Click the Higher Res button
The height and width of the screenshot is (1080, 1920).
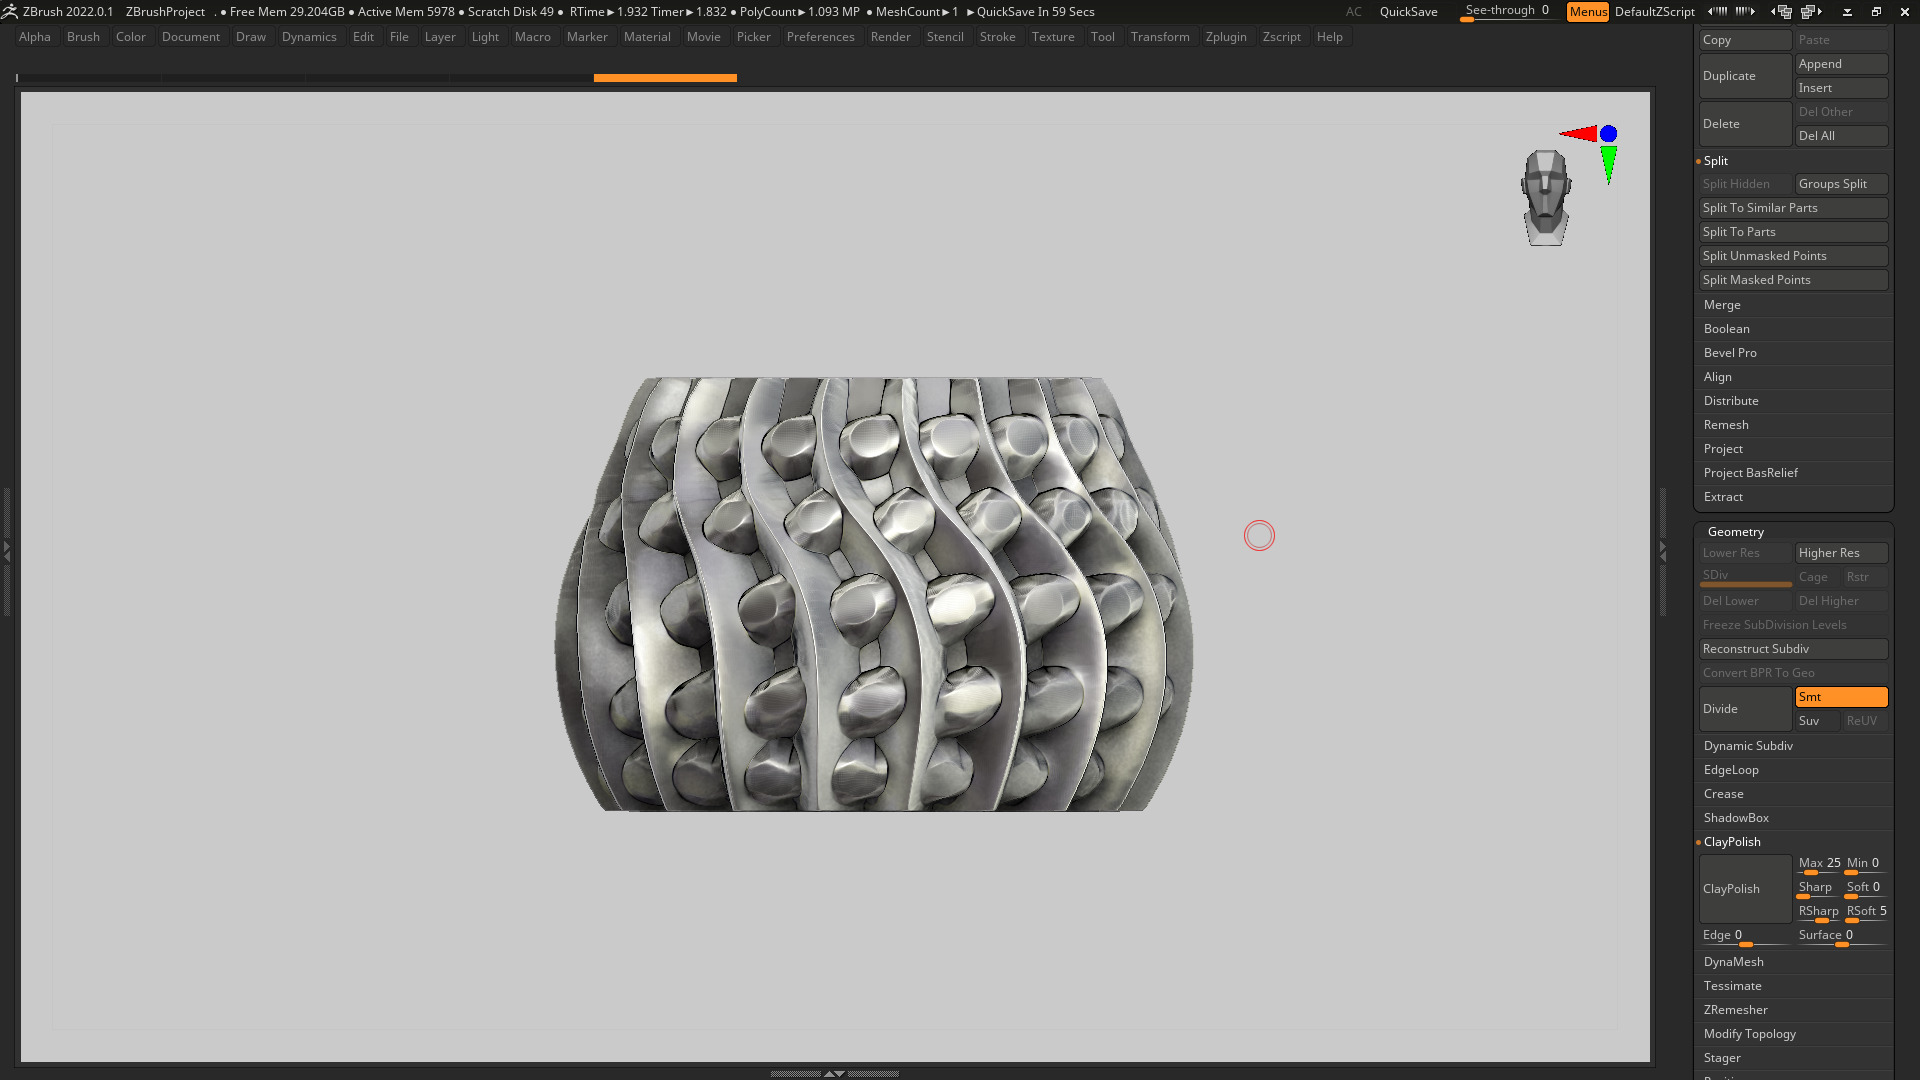click(x=1841, y=553)
